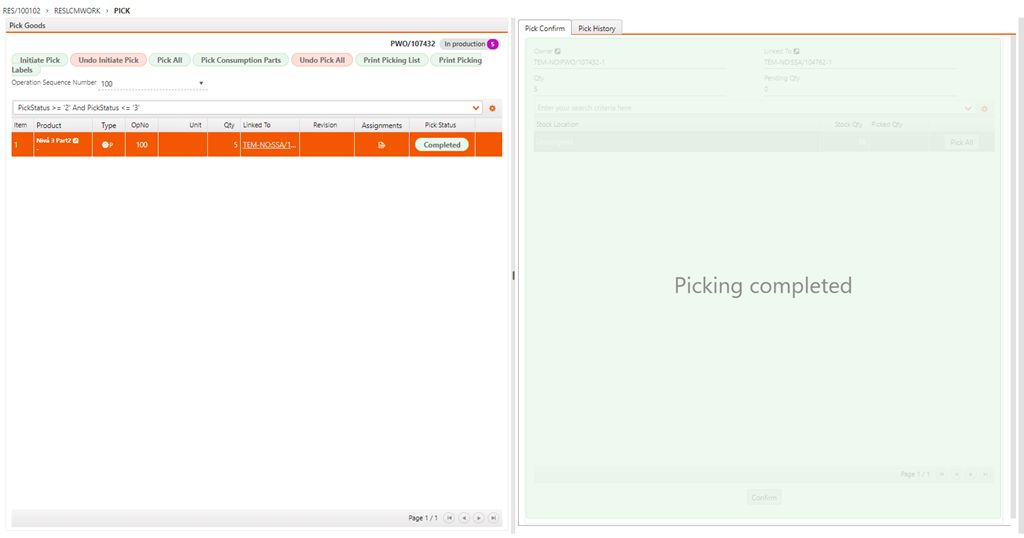Open the left grid filter settings gear
The width and height of the screenshot is (1024, 538).
tap(492, 108)
